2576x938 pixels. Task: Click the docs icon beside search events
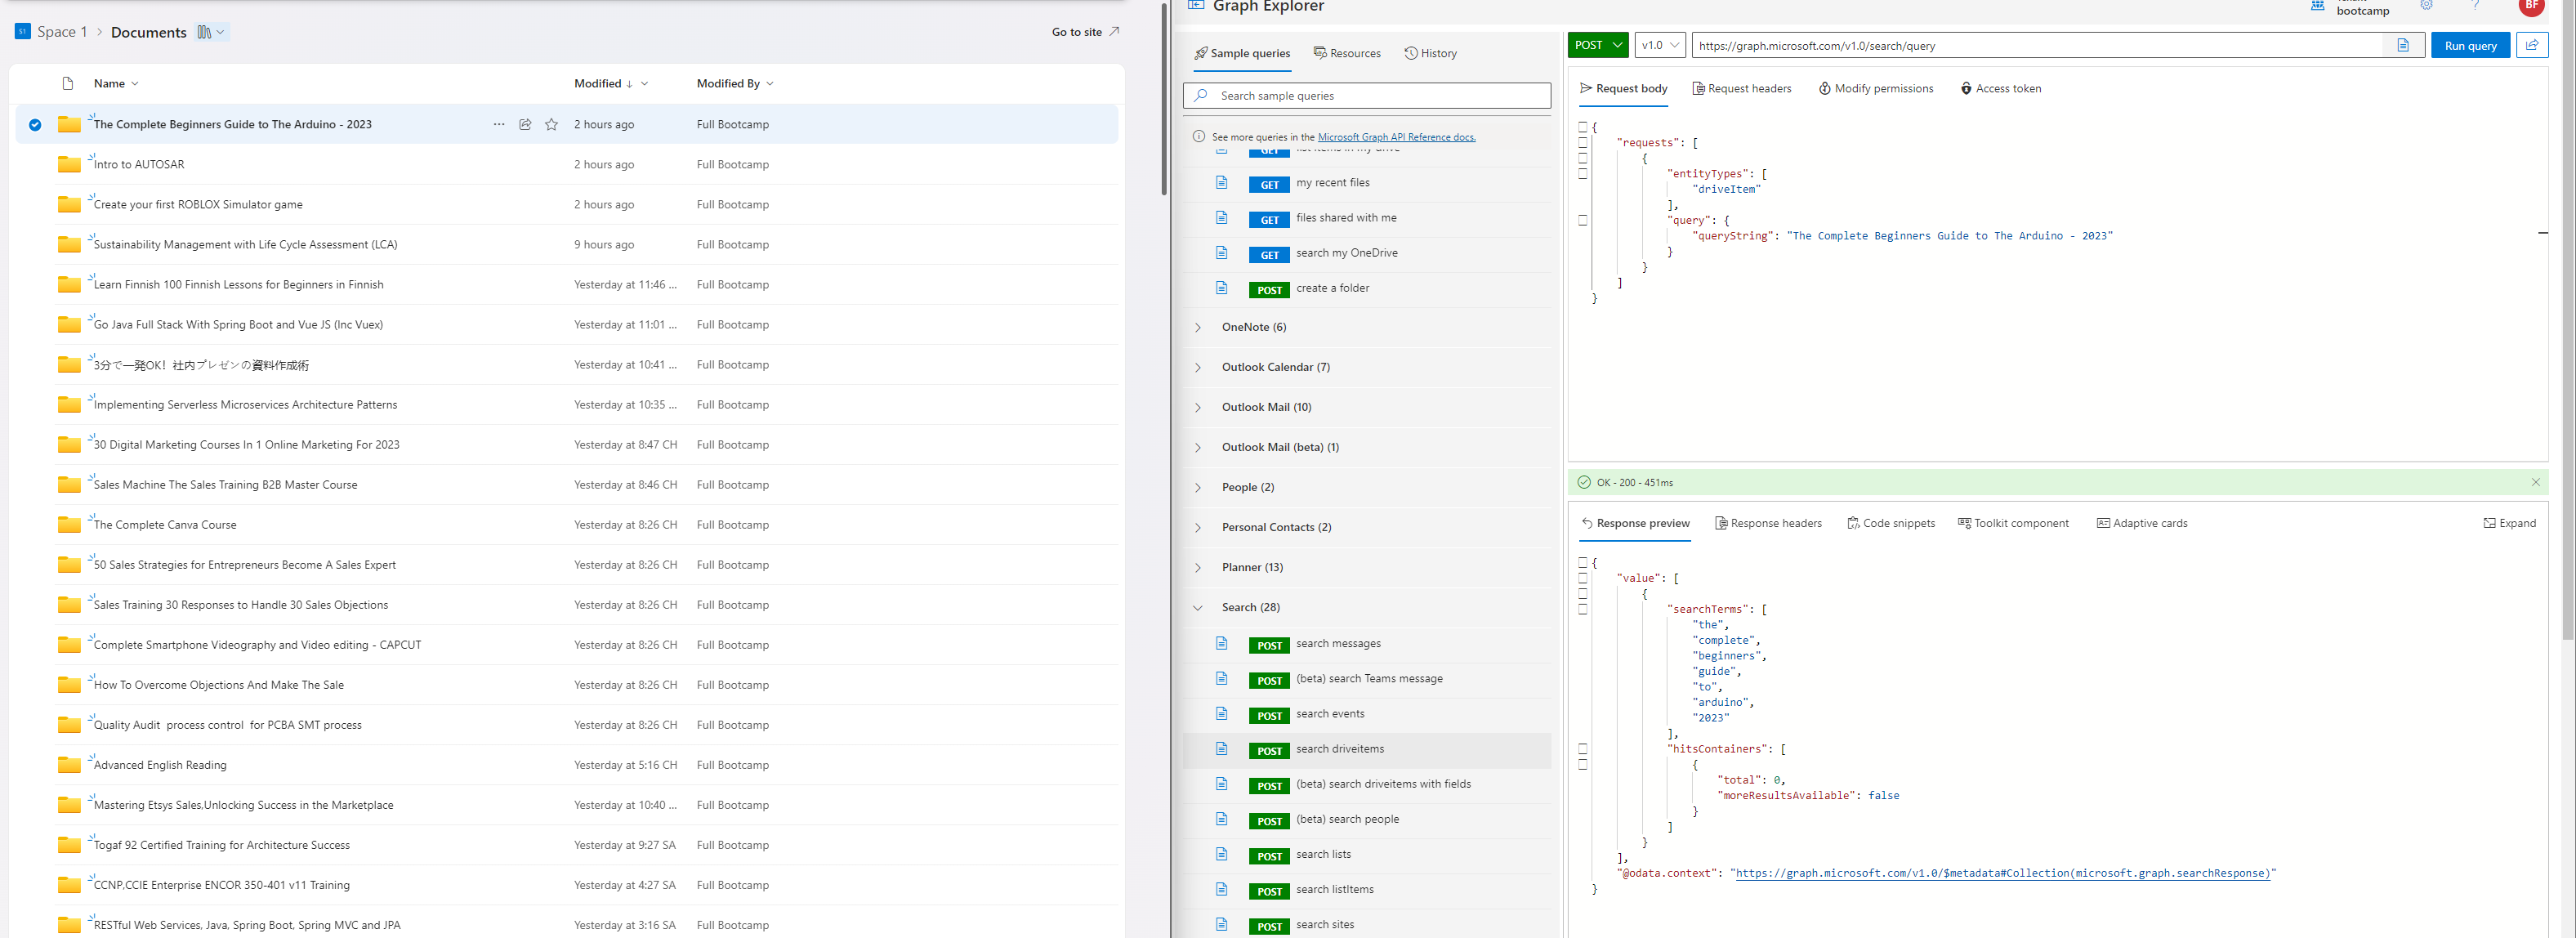(1221, 714)
